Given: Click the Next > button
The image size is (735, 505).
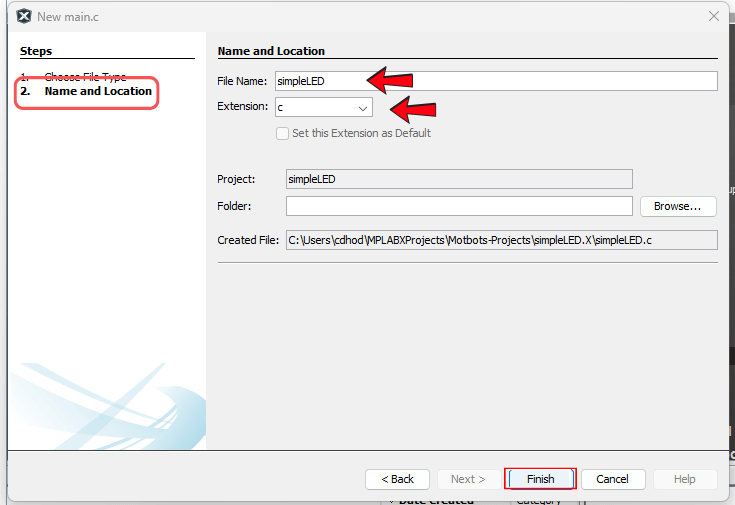Looking at the screenshot, I should pyautogui.click(x=468, y=479).
